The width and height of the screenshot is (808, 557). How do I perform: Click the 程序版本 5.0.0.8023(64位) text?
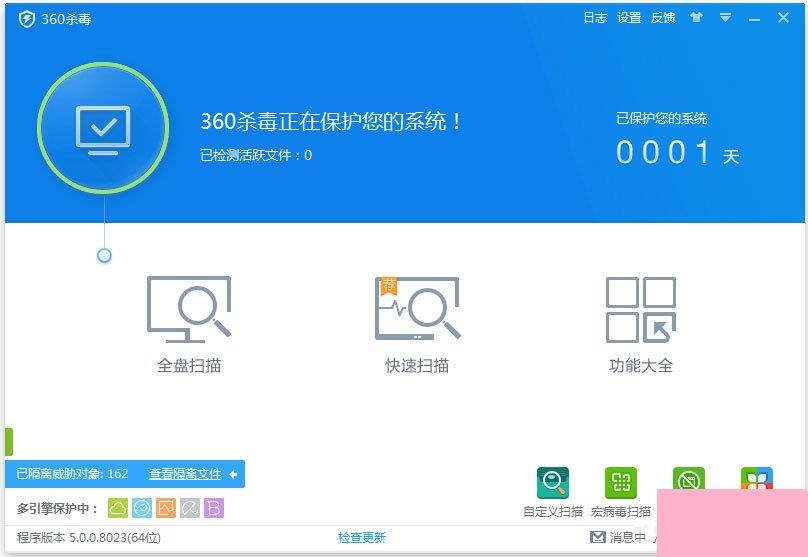89,537
